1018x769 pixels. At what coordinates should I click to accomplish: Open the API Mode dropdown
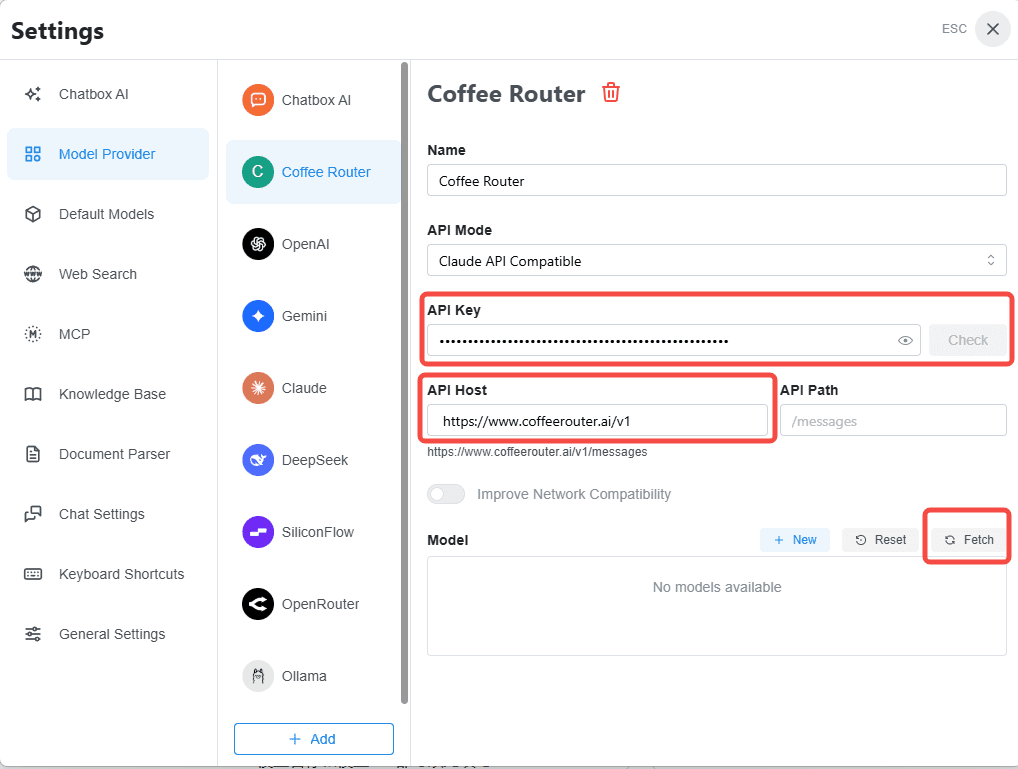[x=717, y=260]
